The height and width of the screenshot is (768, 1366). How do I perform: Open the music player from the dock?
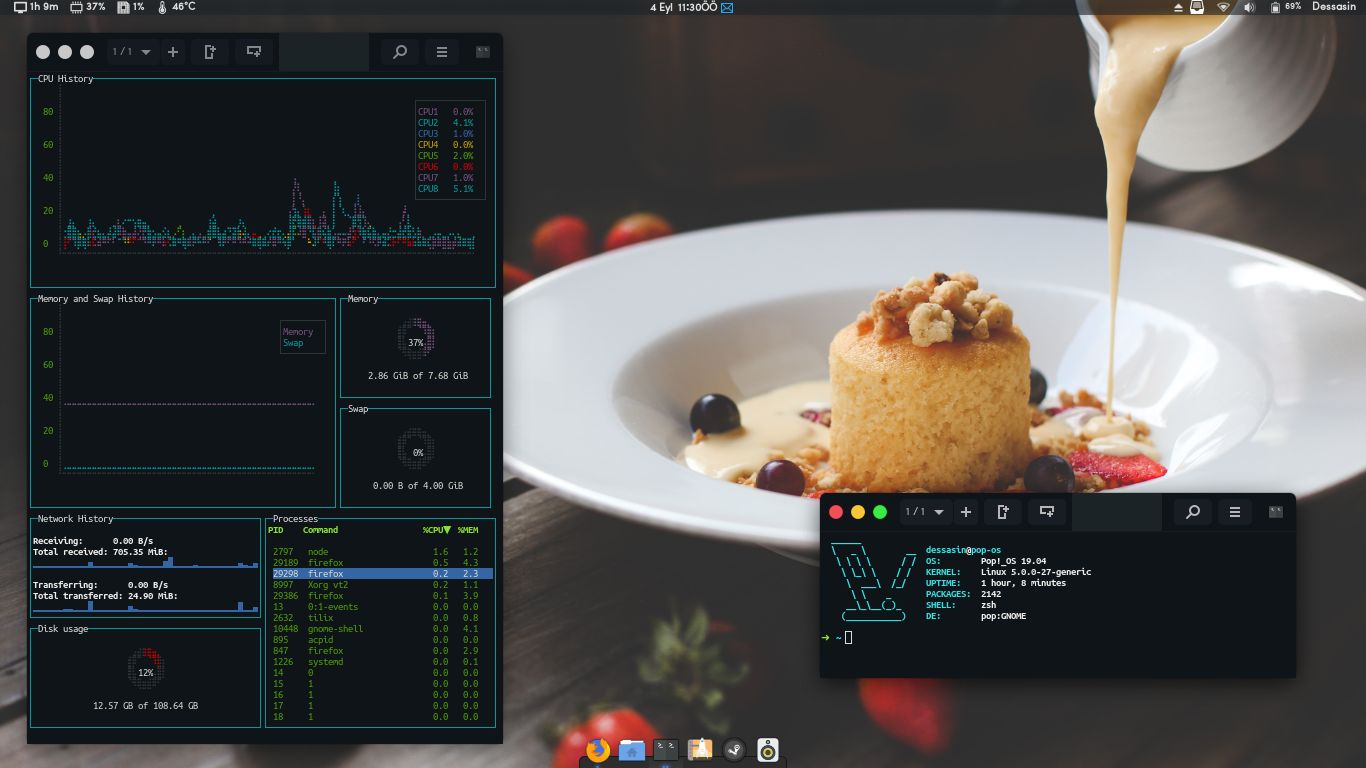click(x=766, y=749)
